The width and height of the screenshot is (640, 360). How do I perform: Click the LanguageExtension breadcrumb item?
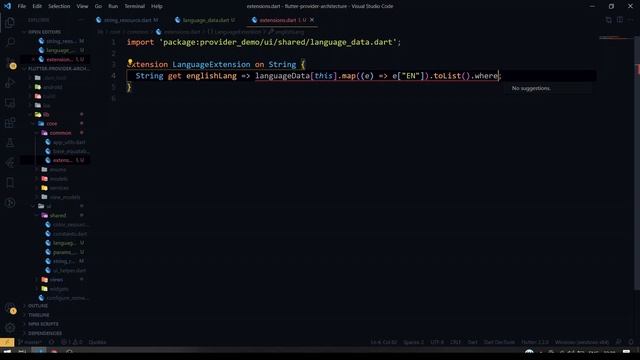pyautogui.click(x=237, y=32)
